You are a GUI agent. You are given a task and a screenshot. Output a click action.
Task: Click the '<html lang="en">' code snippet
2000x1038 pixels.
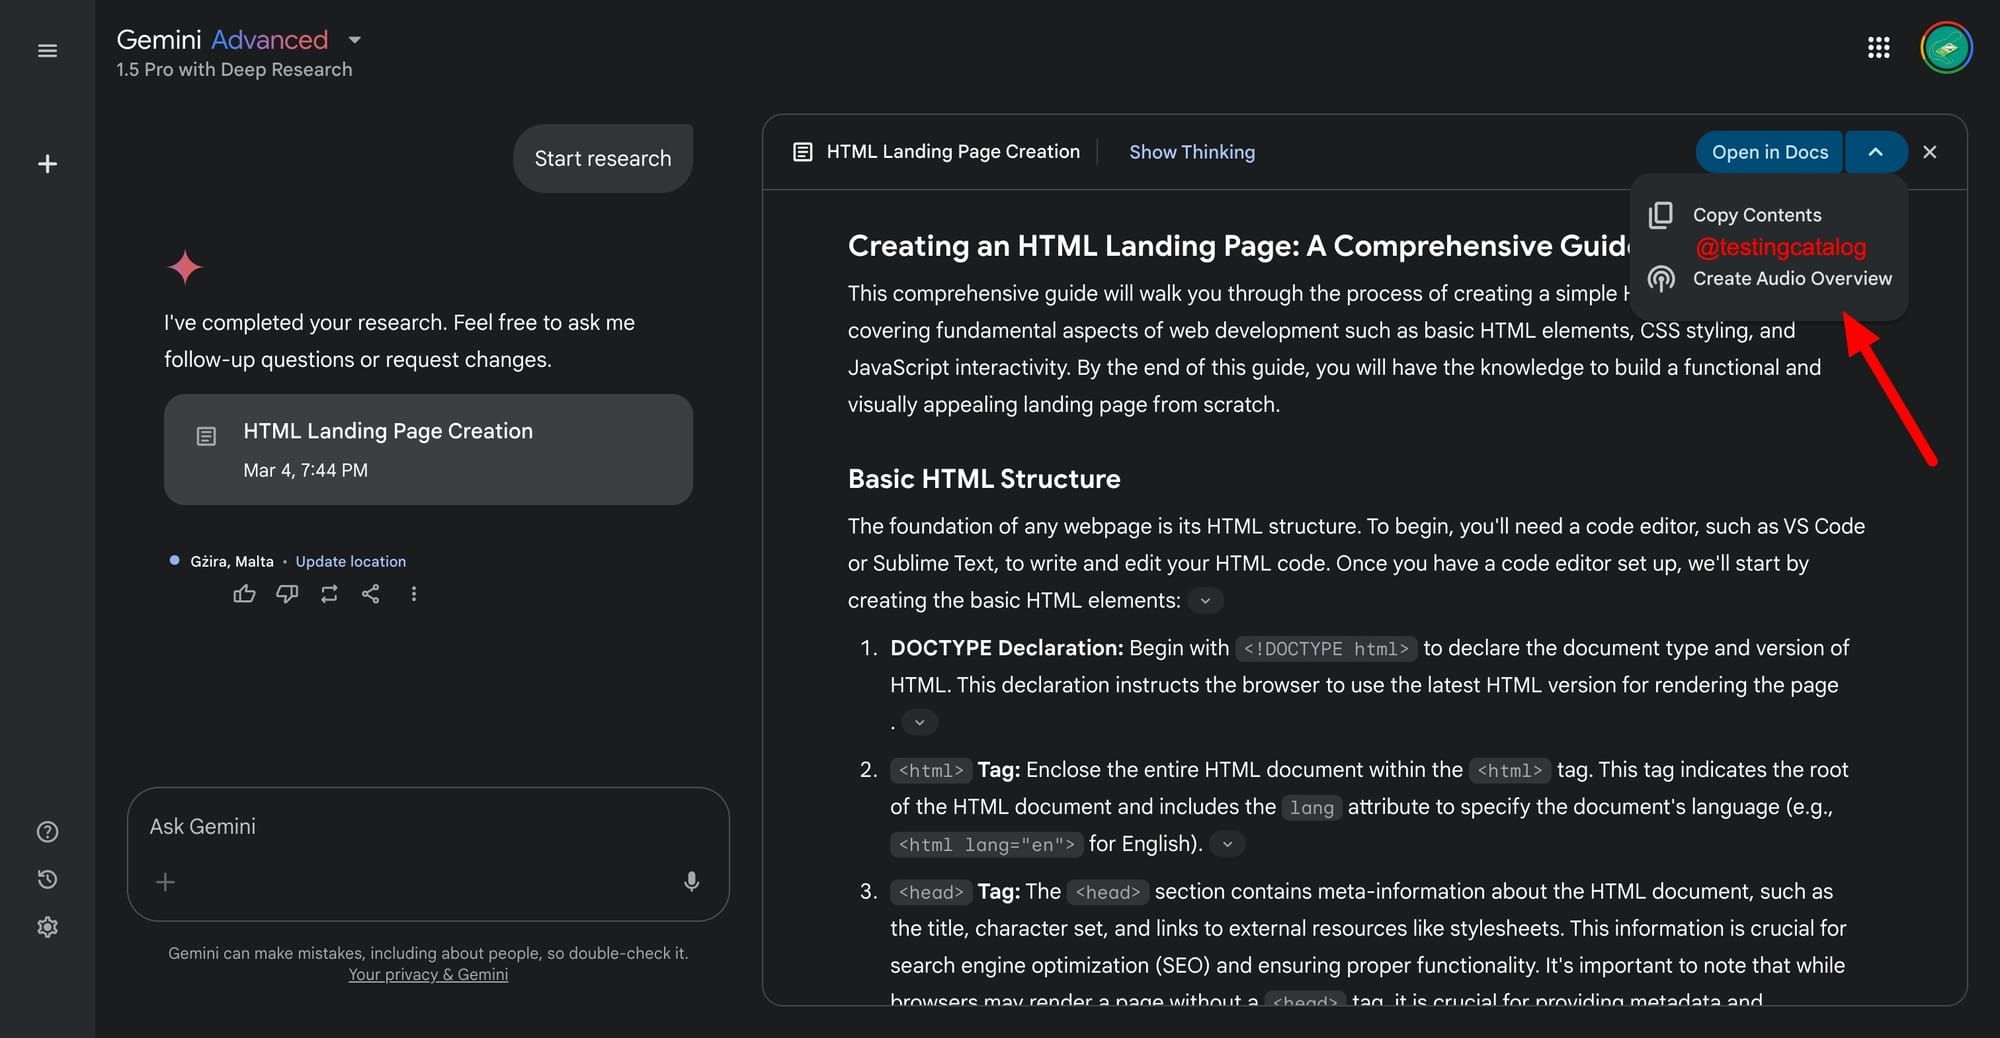pos(986,845)
